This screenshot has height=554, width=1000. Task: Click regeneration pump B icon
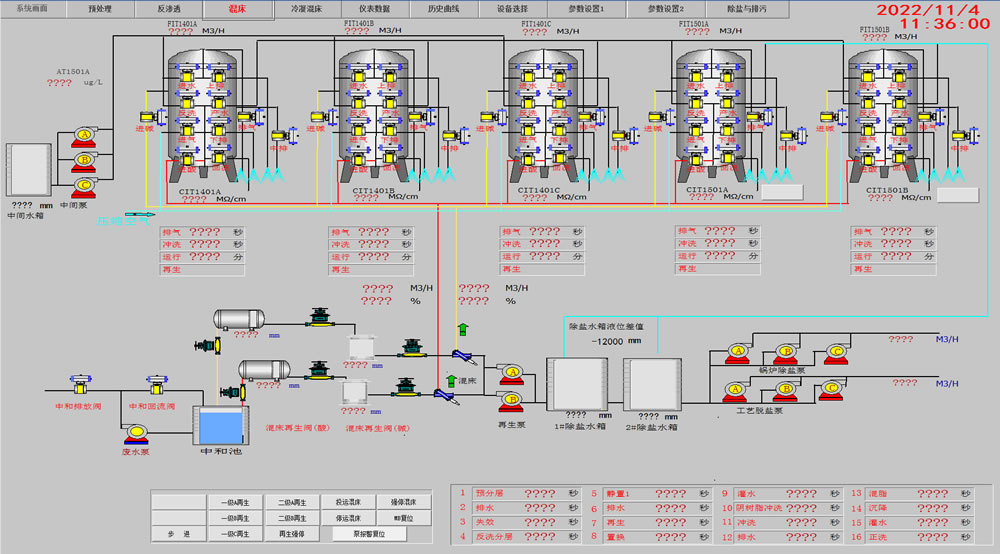coord(512,400)
